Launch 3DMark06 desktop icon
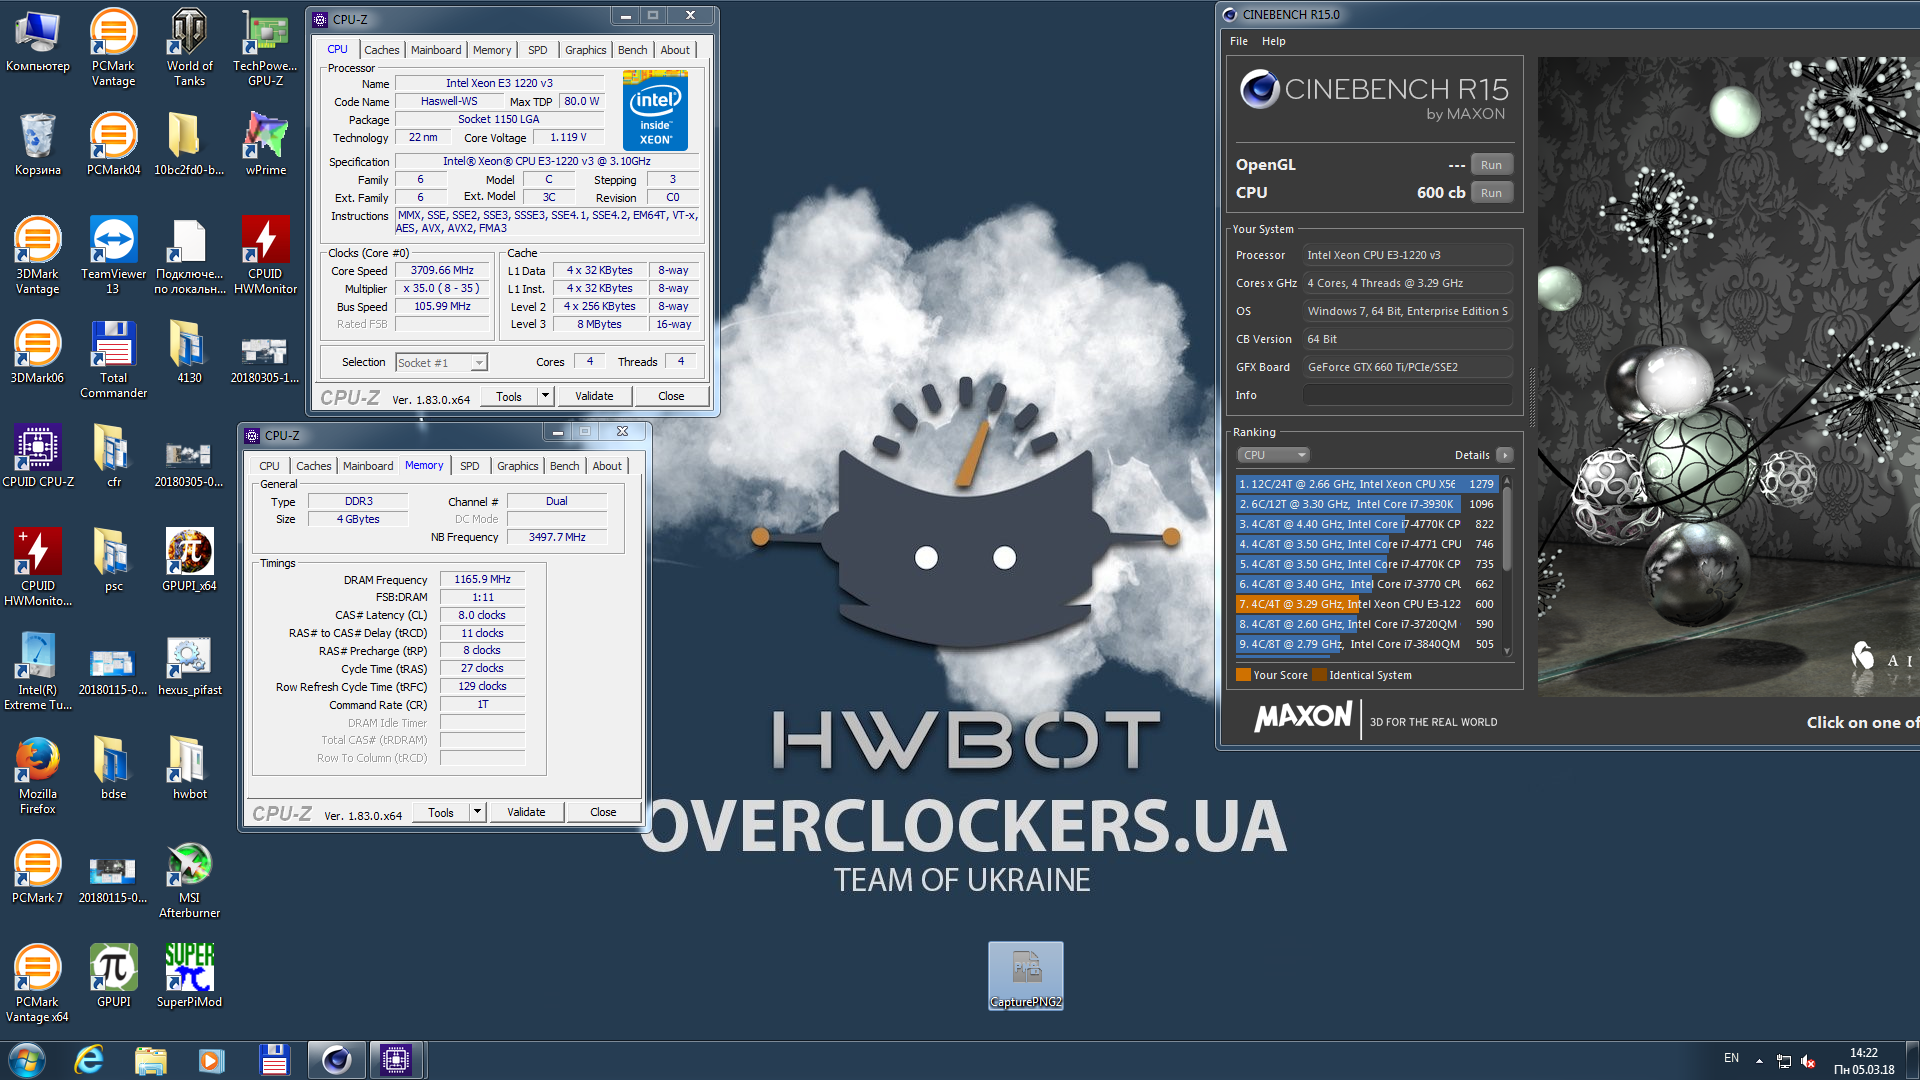Screen dimensions: 1920x1080 click(x=37, y=351)
